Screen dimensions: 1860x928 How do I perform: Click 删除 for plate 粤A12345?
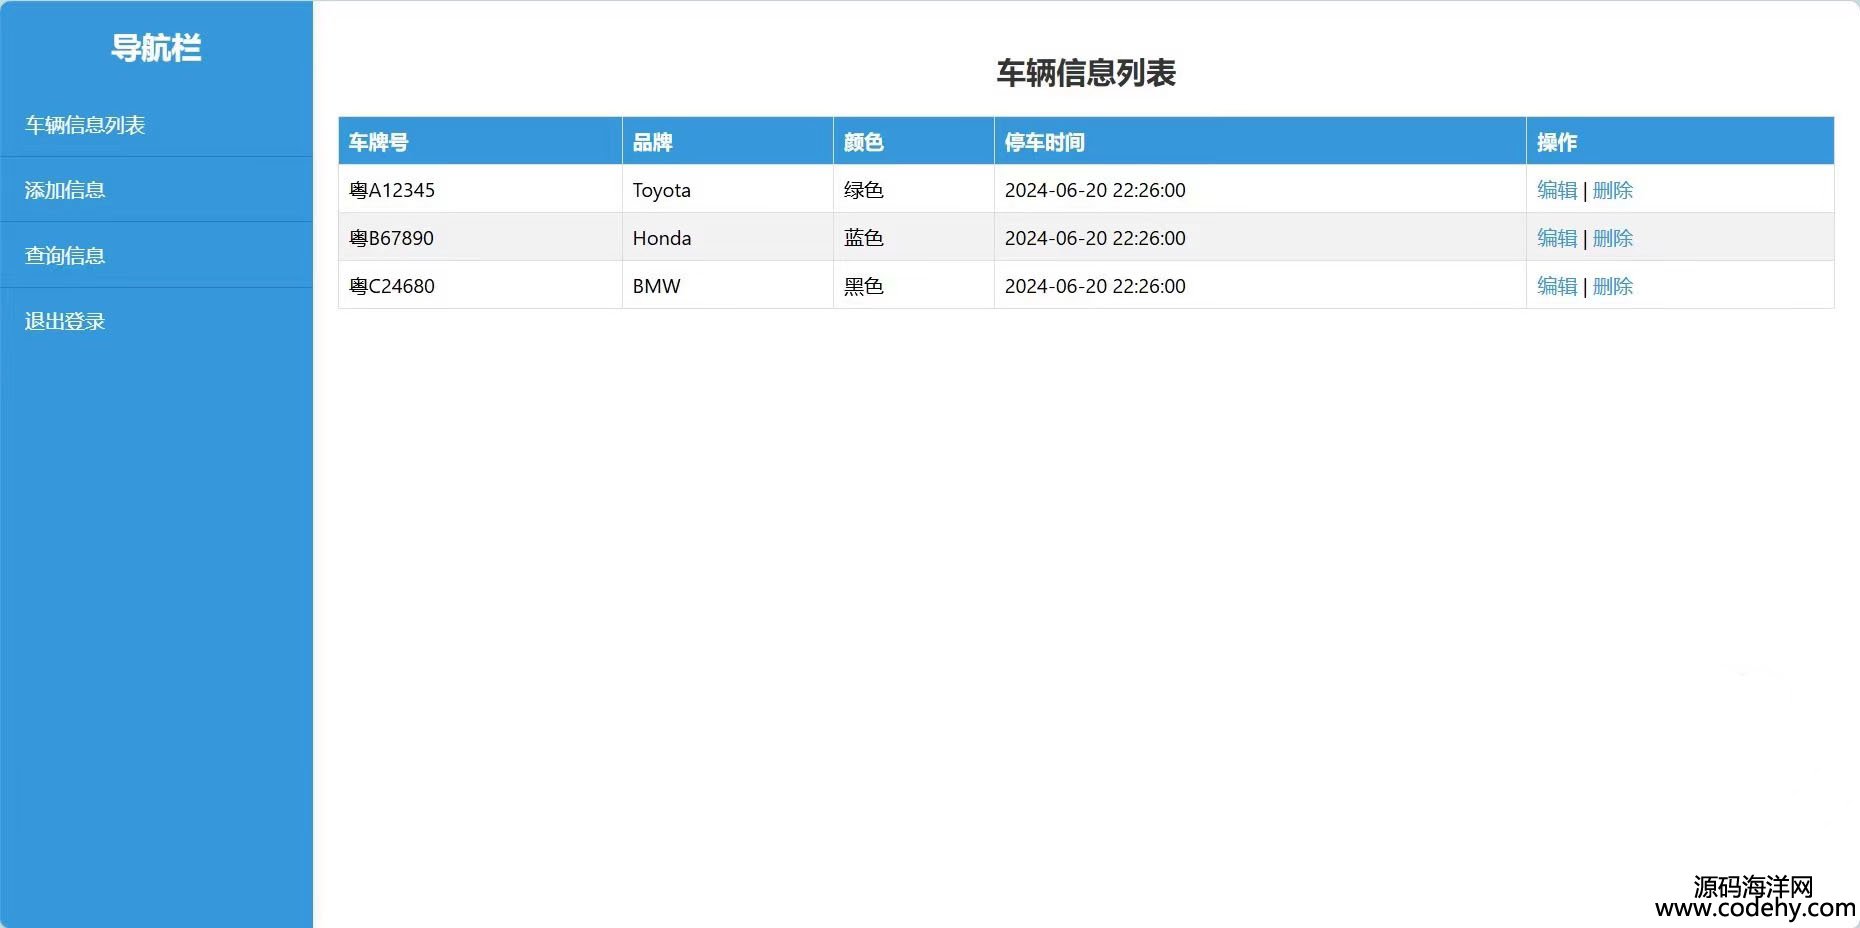(1612, 190)
